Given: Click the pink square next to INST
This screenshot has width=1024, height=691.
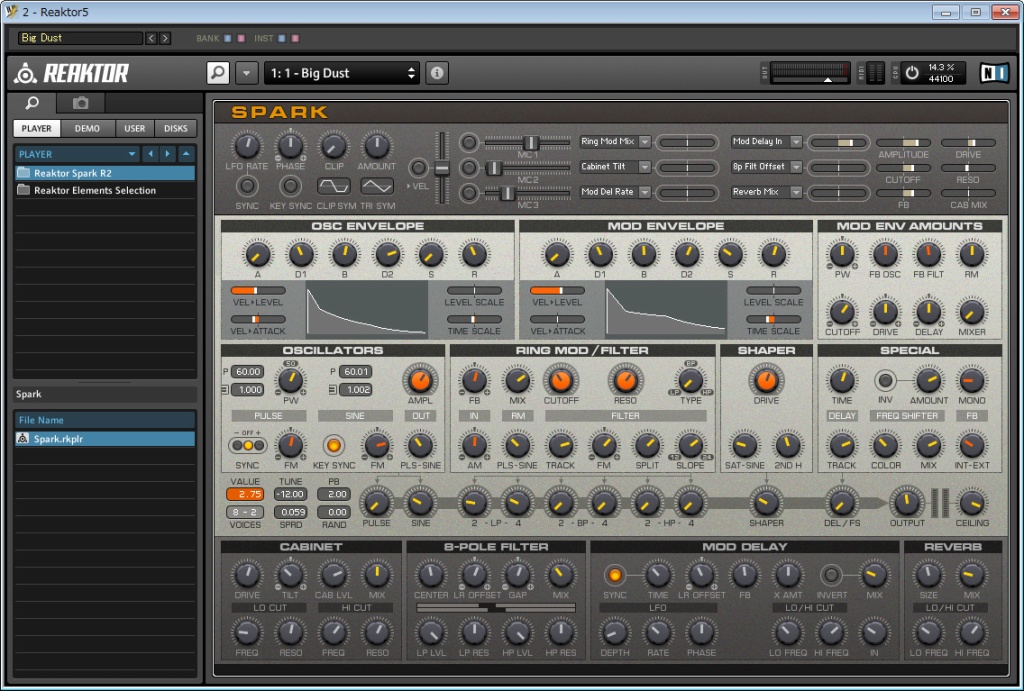Looking at the screenshot, I should pyautogui.click(x=295, y=39).
